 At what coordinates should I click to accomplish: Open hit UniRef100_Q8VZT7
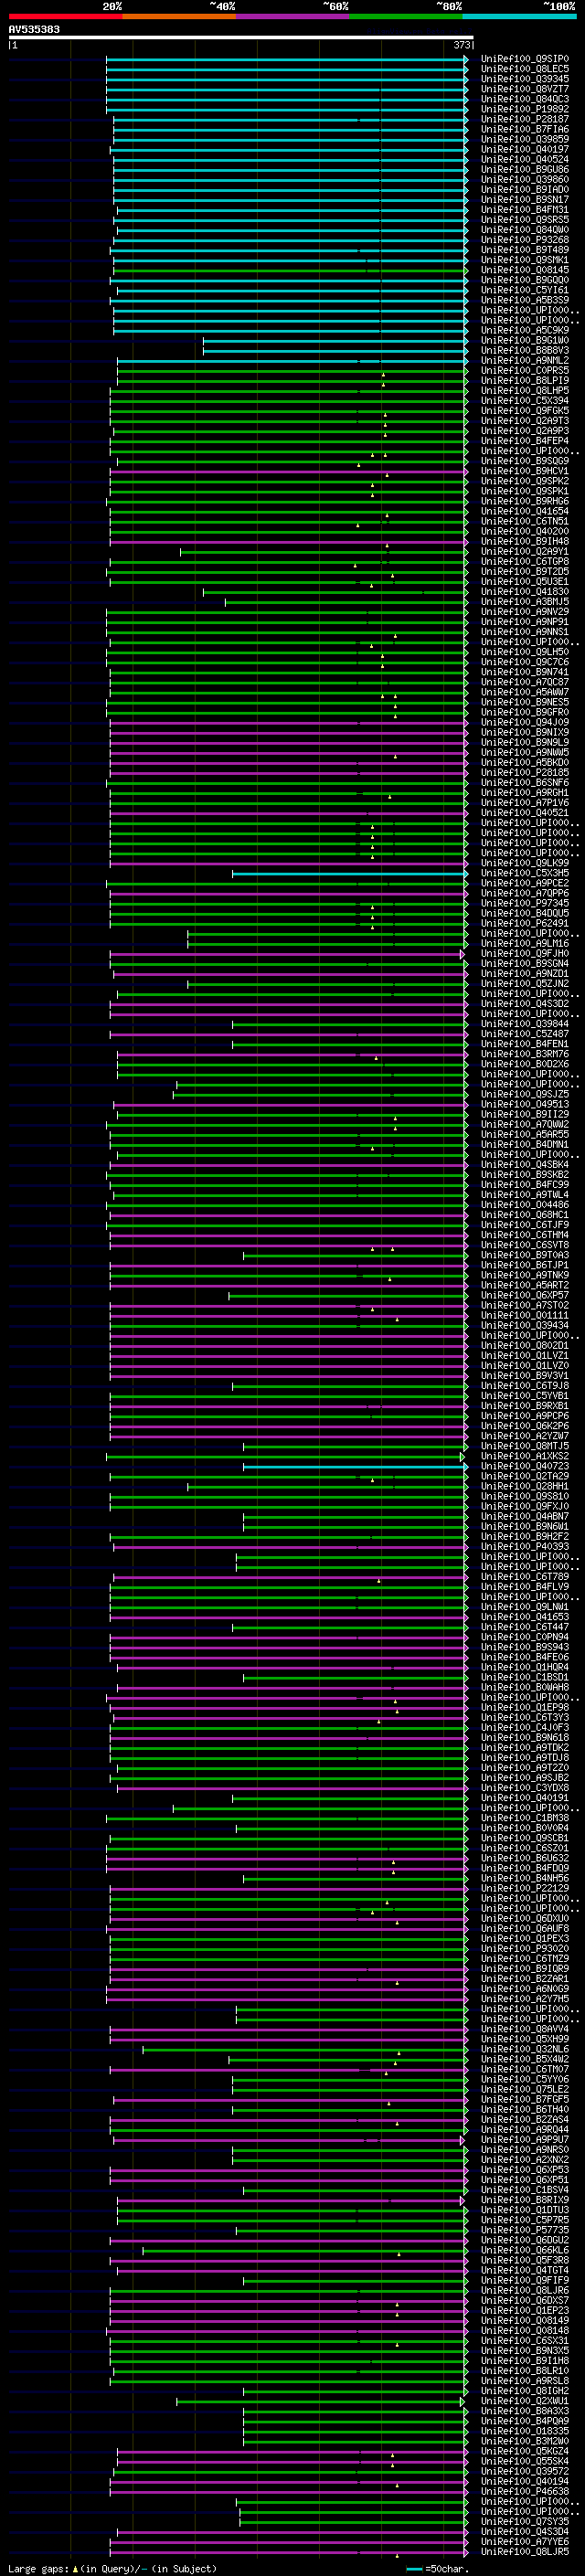525,89
